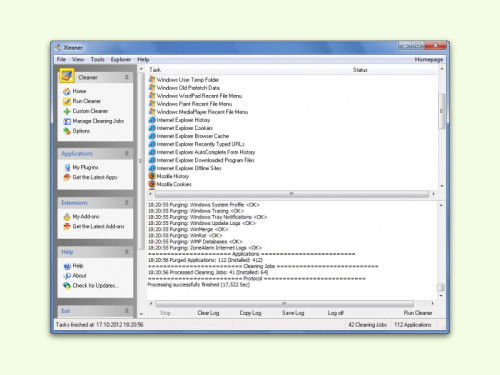
Task: Collapse the Applications sidebar section
Action: (x=127, y=153)
